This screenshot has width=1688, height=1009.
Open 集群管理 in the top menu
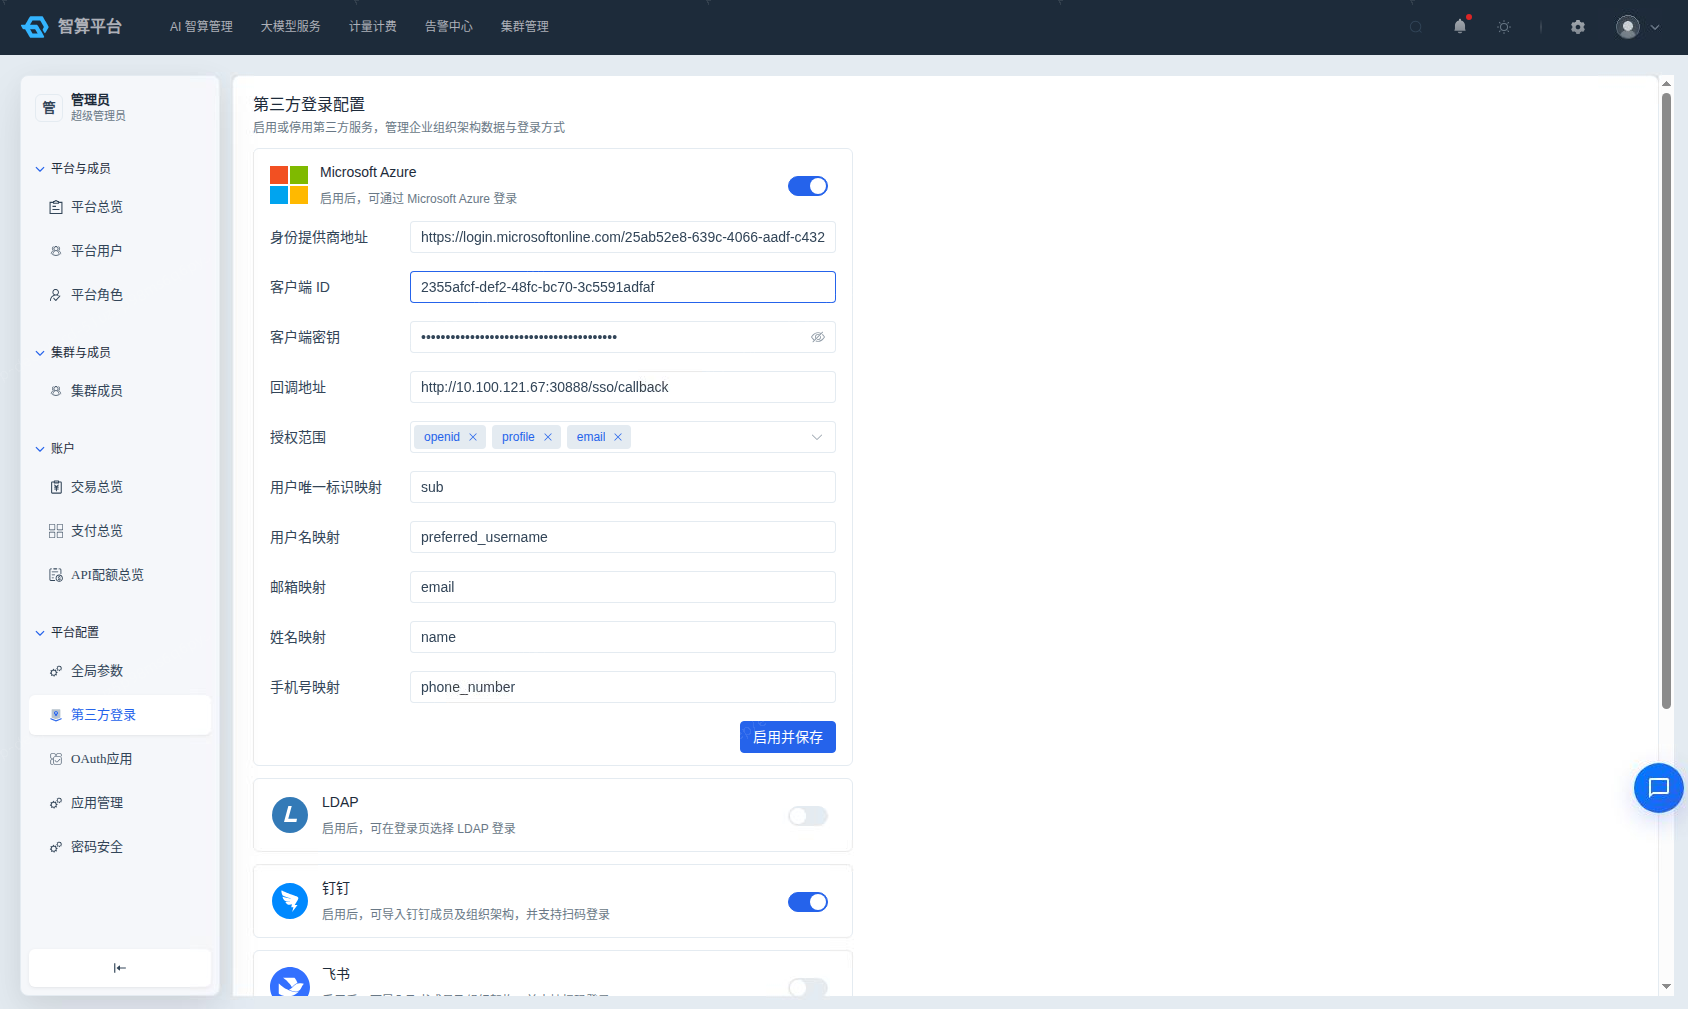click(x=525, y=27)
